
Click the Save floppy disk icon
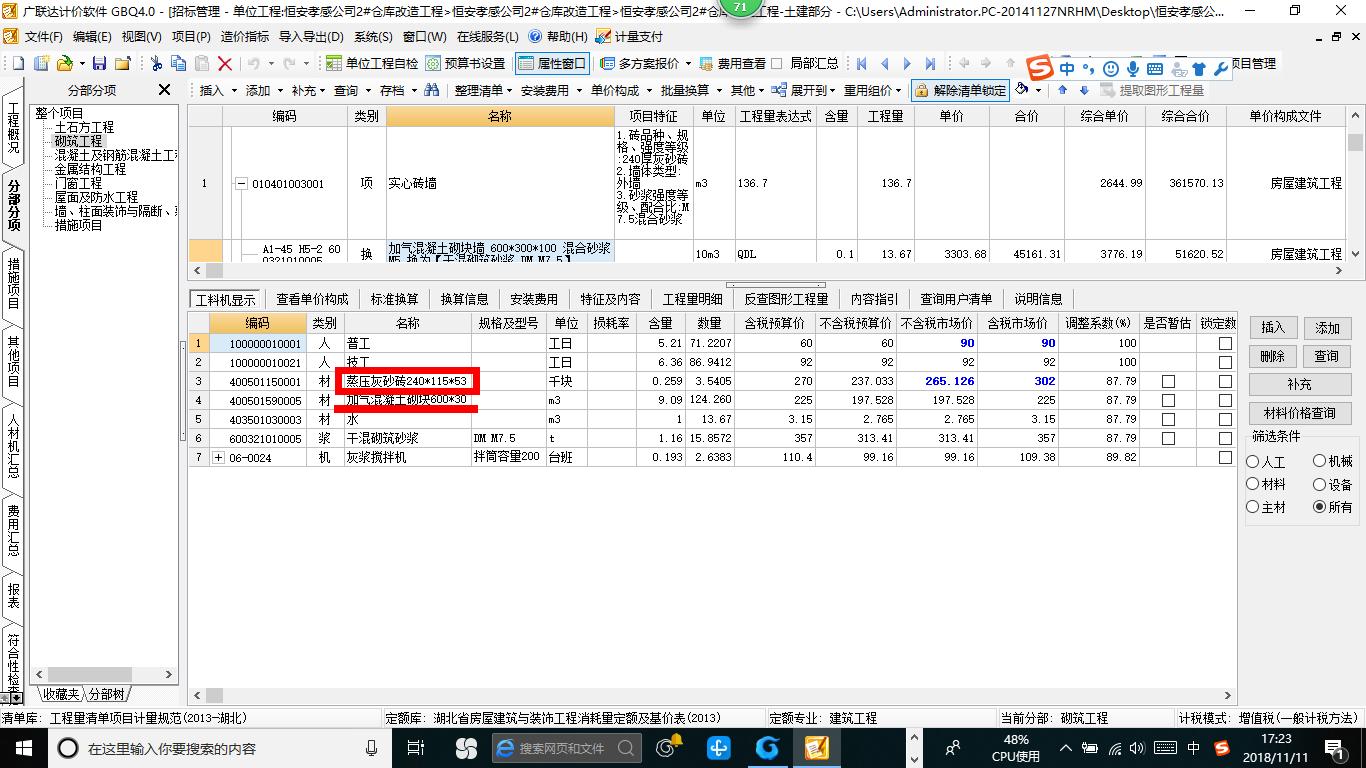coord(100,63)
